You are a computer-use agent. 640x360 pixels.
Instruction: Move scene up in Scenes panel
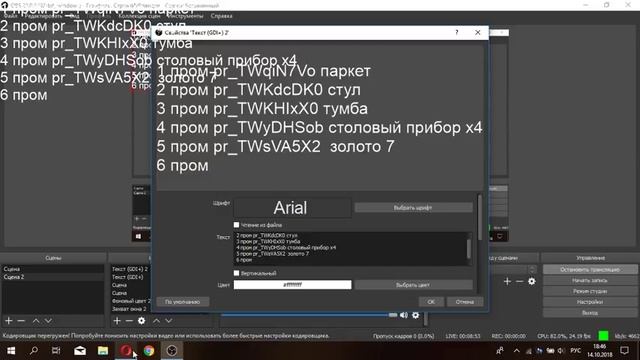pyautogui.click(x=36, y=321)
